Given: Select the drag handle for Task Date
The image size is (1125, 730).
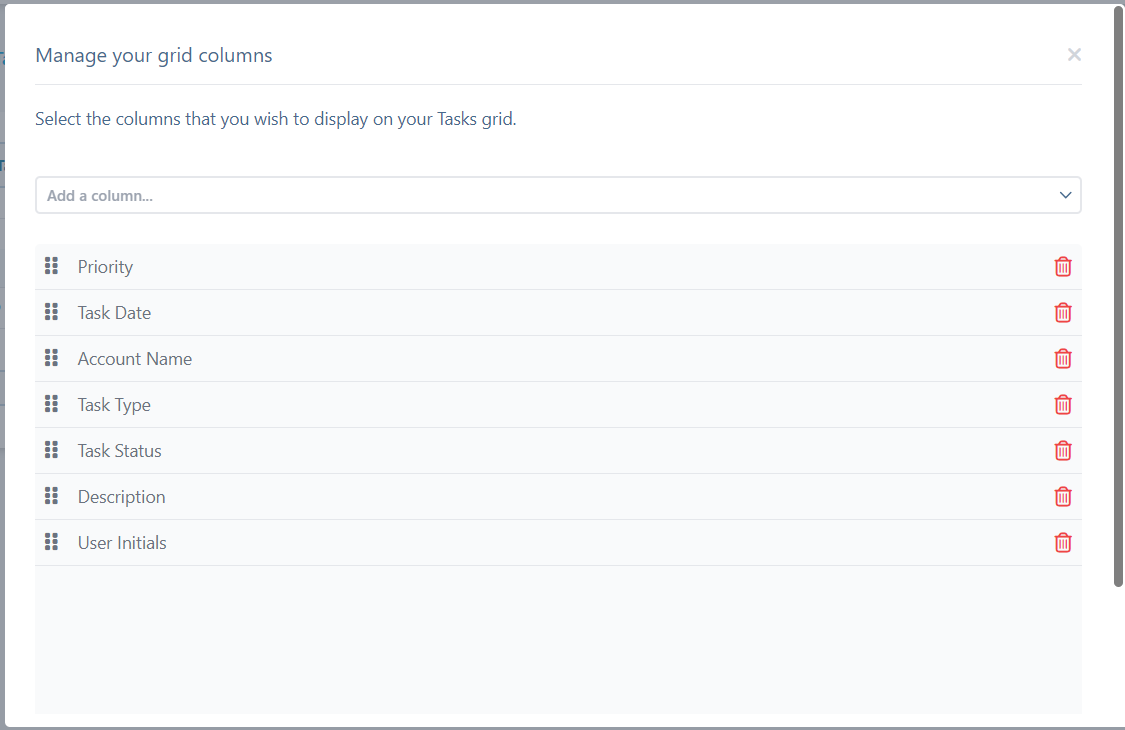Looking at the screenshot, I should coord(52,312).
